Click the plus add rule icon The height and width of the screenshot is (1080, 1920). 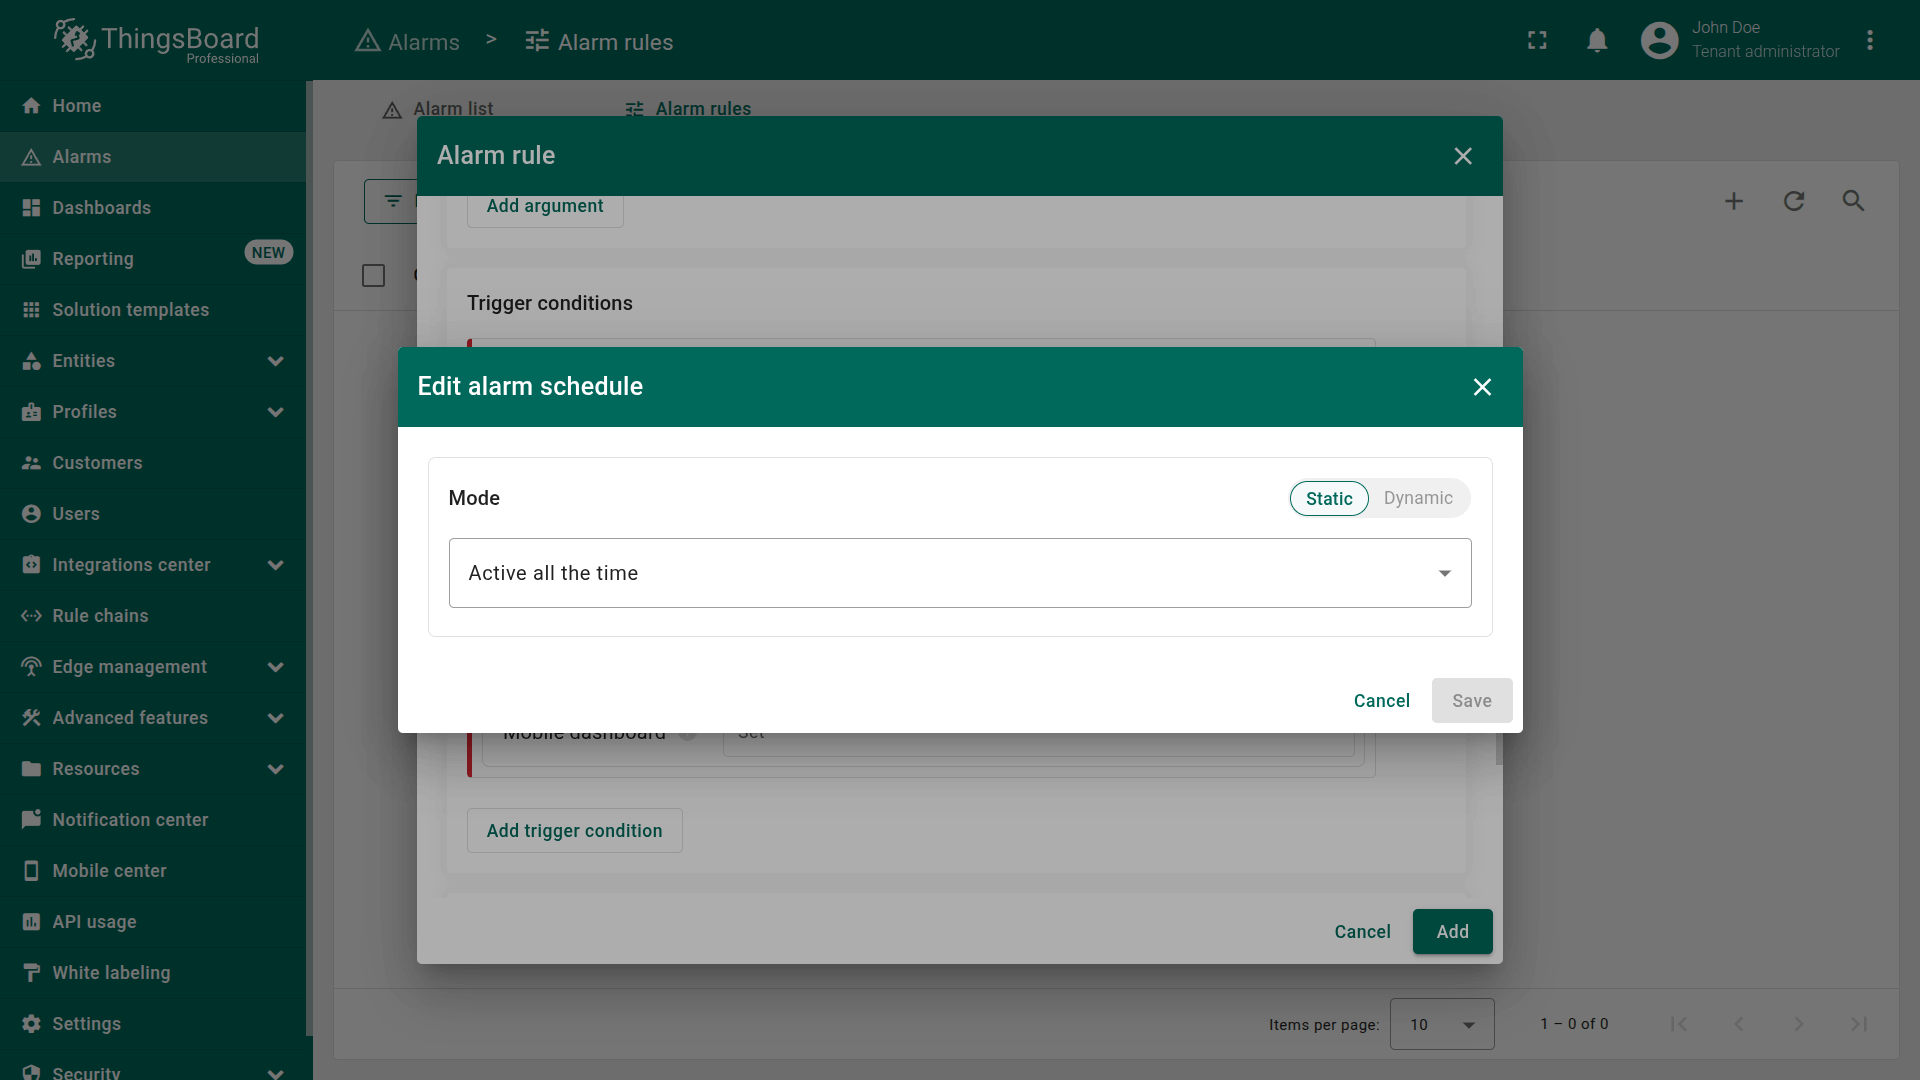click(1734, 201)
